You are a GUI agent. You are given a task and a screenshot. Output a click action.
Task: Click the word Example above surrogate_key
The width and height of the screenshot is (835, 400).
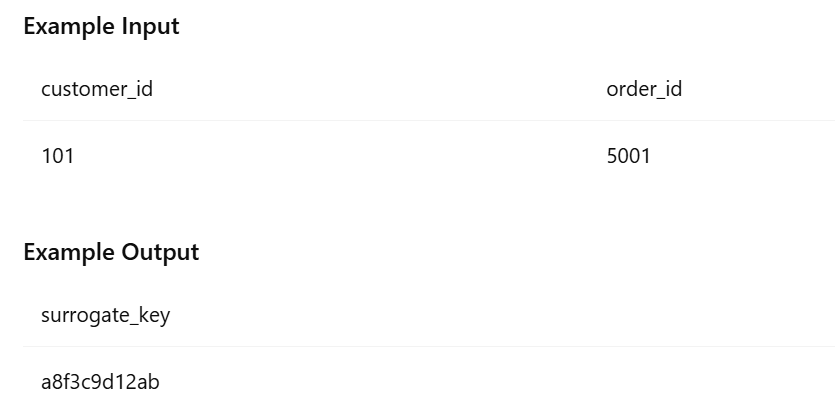click(x=70, y=252)
